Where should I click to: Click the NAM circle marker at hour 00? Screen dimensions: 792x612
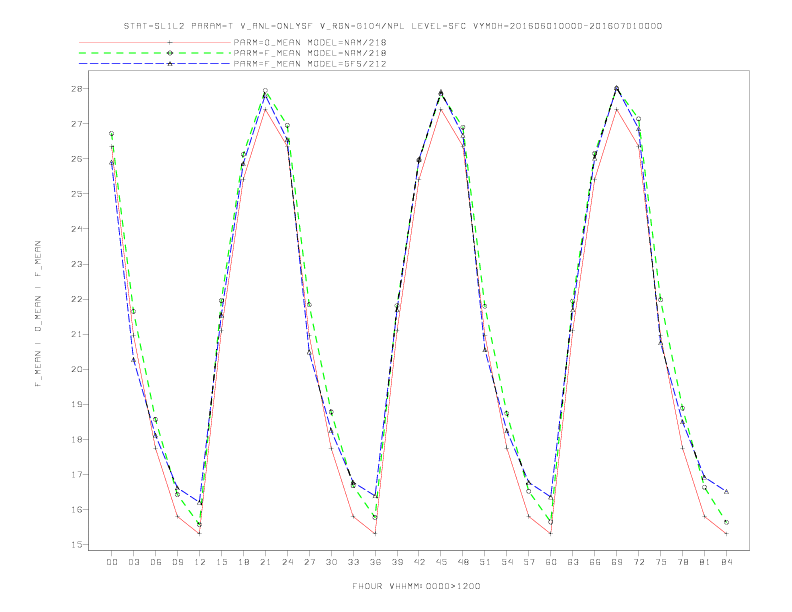coord(112,133)
